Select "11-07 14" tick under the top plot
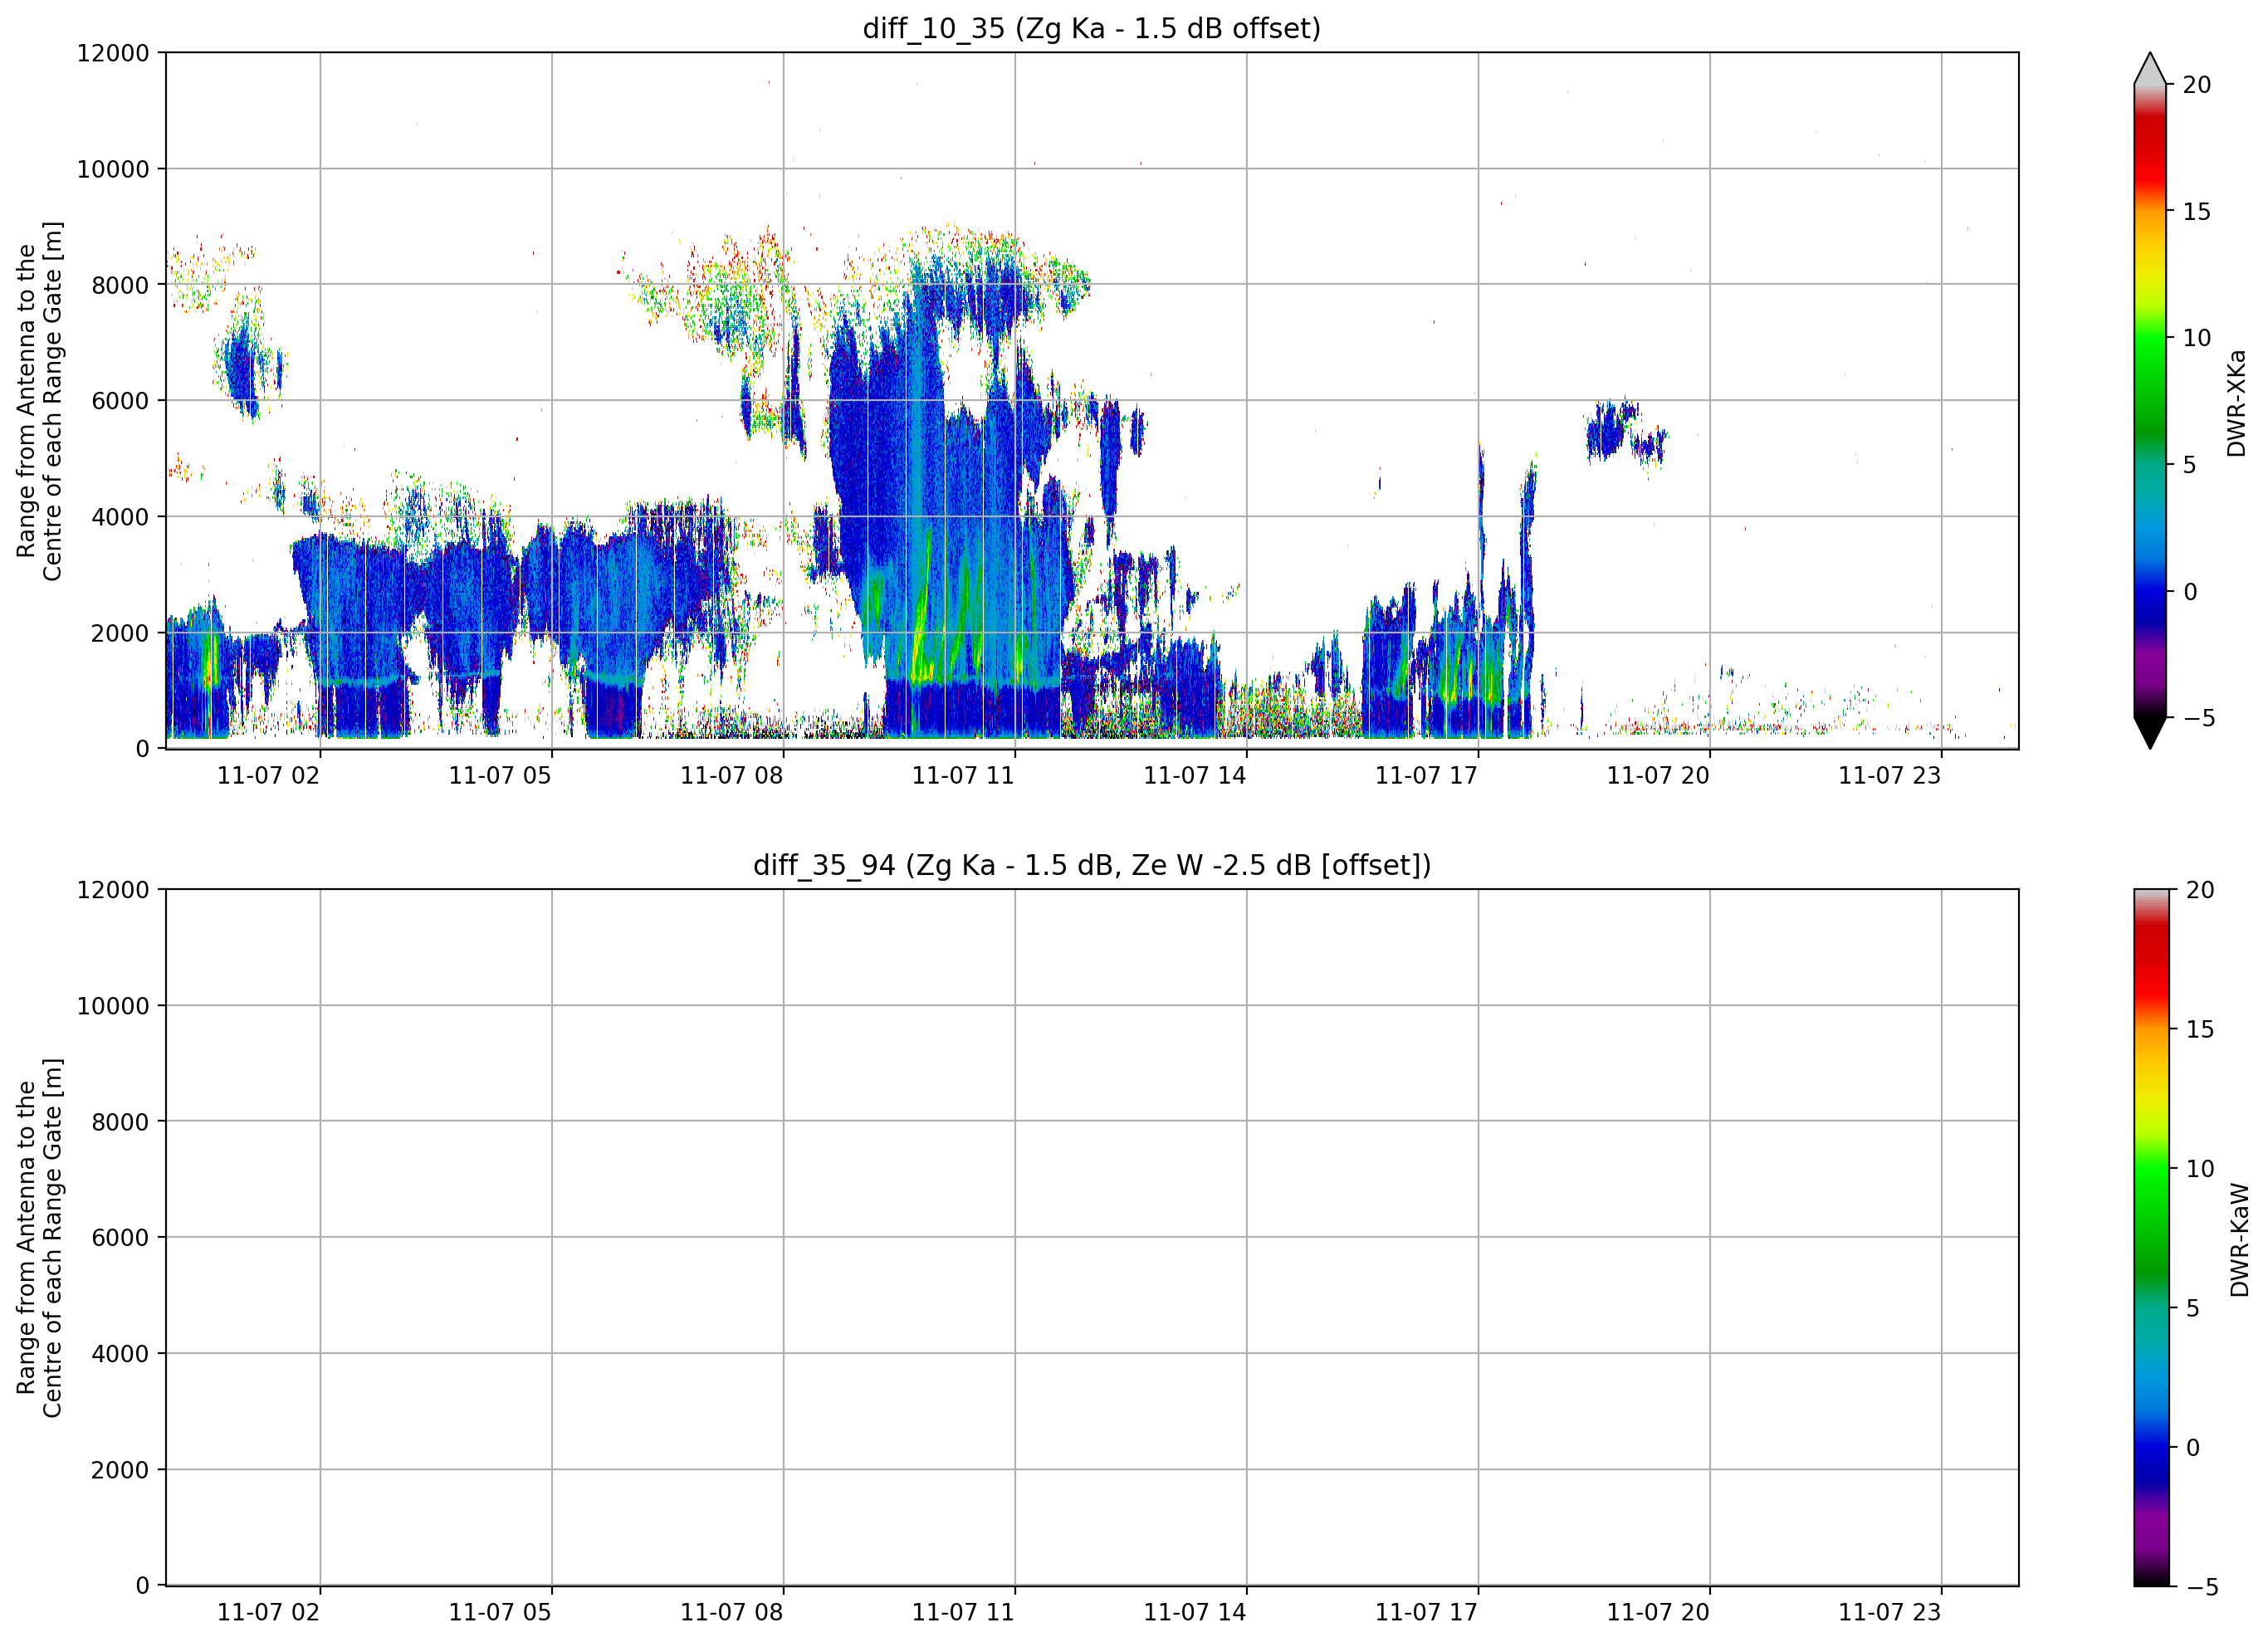 [1195, 776]
